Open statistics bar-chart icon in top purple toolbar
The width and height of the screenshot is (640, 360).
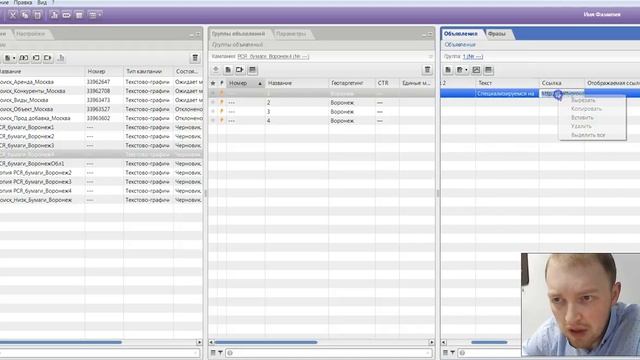tap(54, 15)
